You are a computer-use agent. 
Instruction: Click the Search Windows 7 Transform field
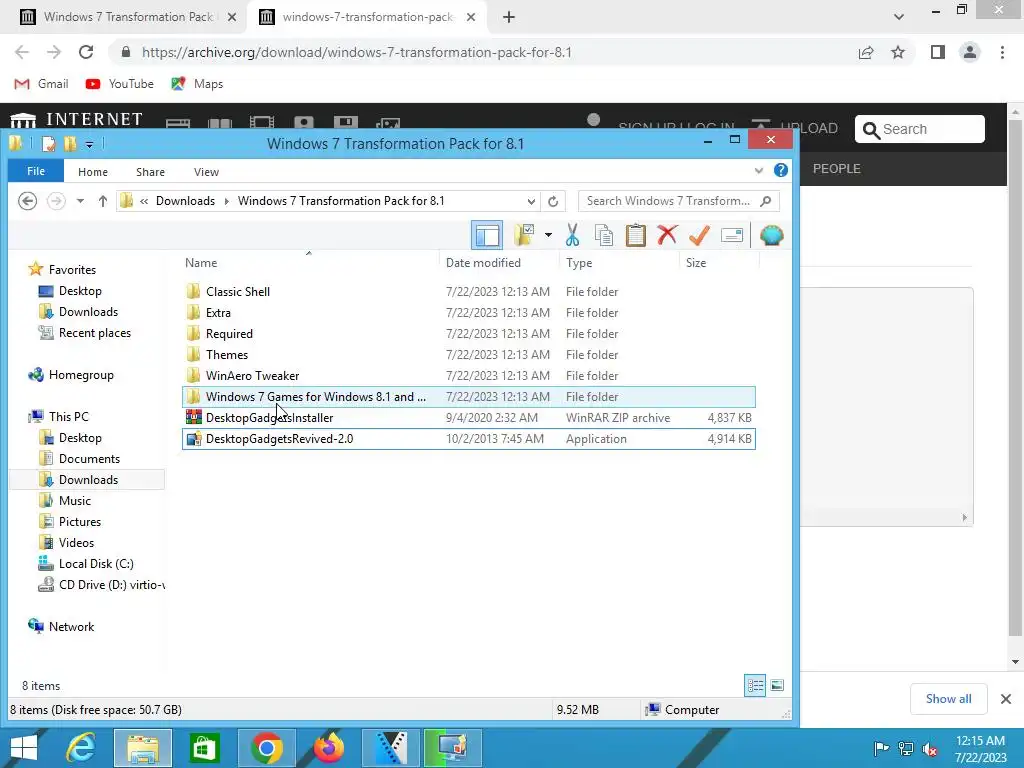[679, 200]
